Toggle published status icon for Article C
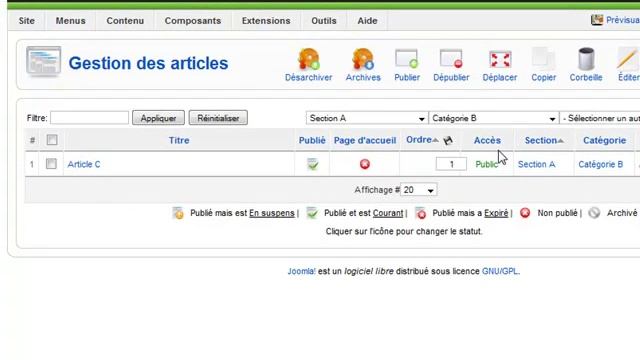The width and height of the screenshot is (640, 360). click(x=313, y=164)
